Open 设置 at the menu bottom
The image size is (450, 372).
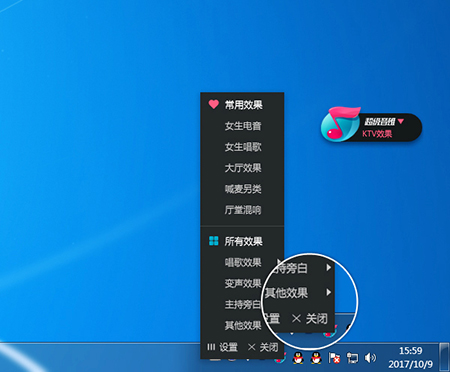222,347
